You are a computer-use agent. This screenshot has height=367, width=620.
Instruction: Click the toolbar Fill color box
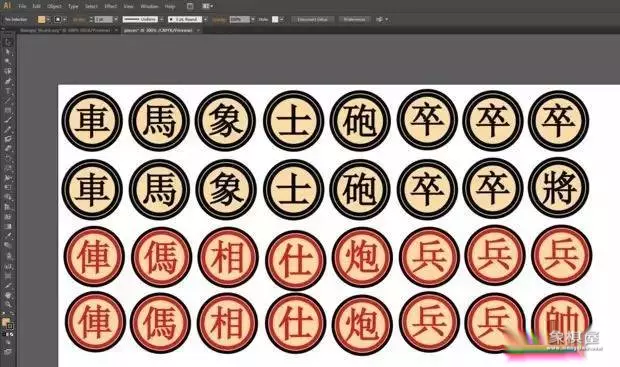point(6,322)
